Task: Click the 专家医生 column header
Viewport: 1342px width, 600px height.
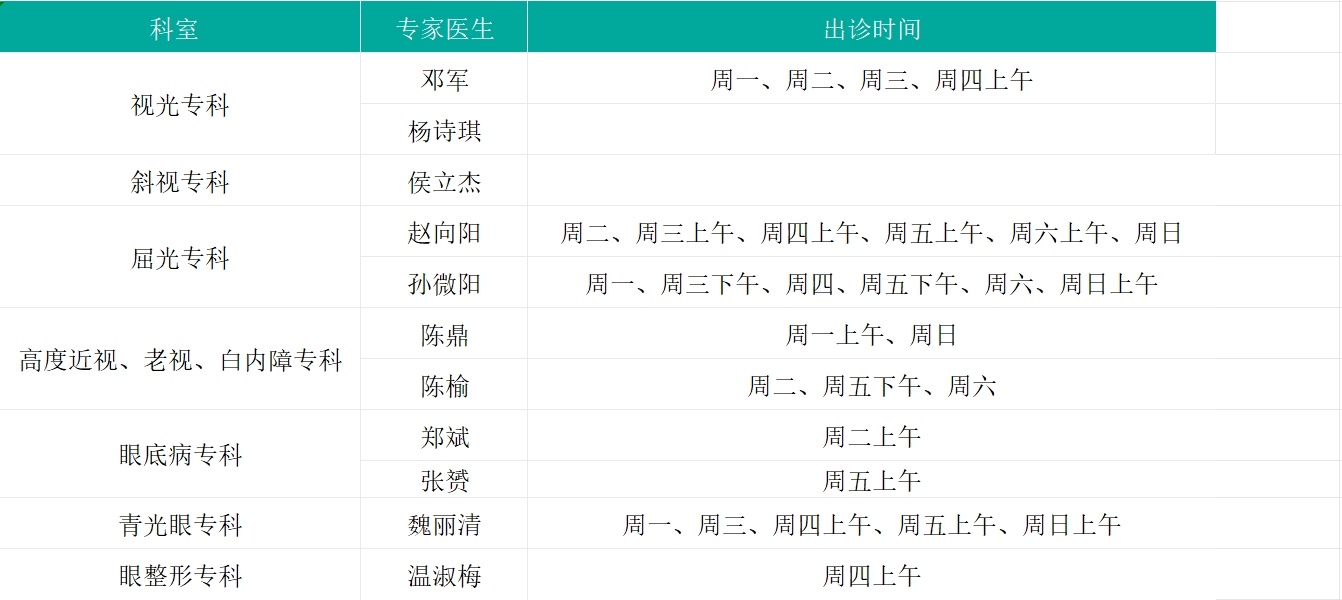Action: [x=444, y=27]
